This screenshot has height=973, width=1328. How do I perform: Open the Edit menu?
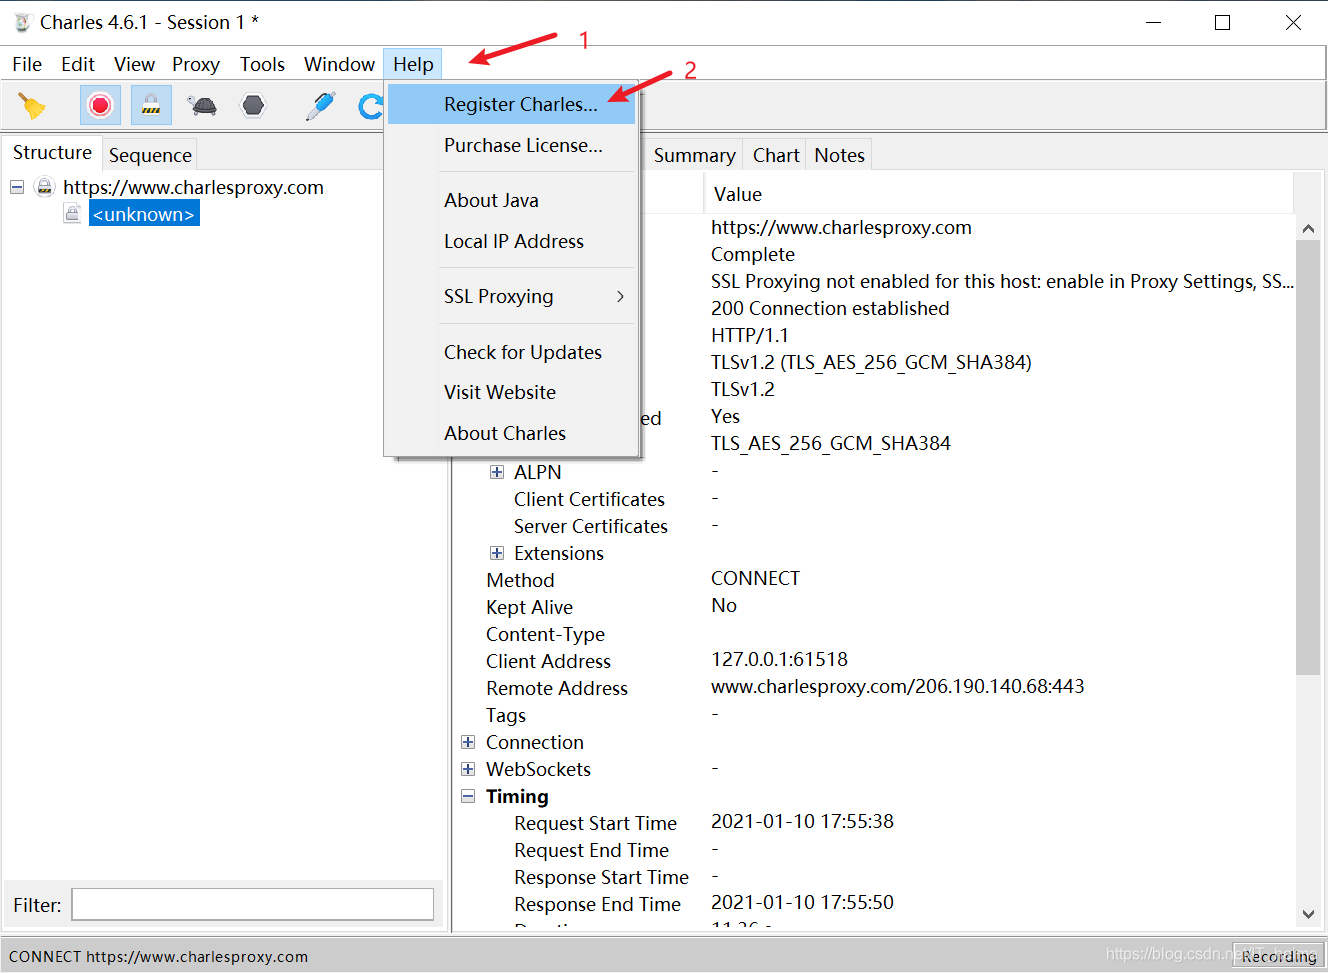pos(78,64)
